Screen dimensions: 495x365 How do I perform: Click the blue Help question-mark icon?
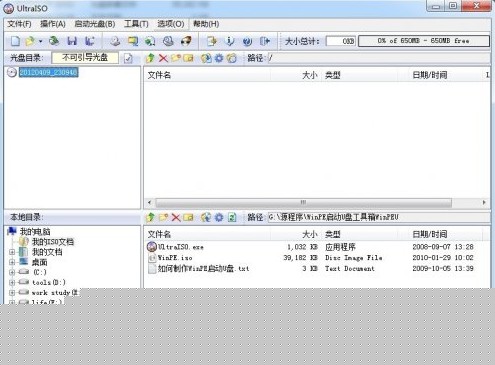[x=247, y=41]
